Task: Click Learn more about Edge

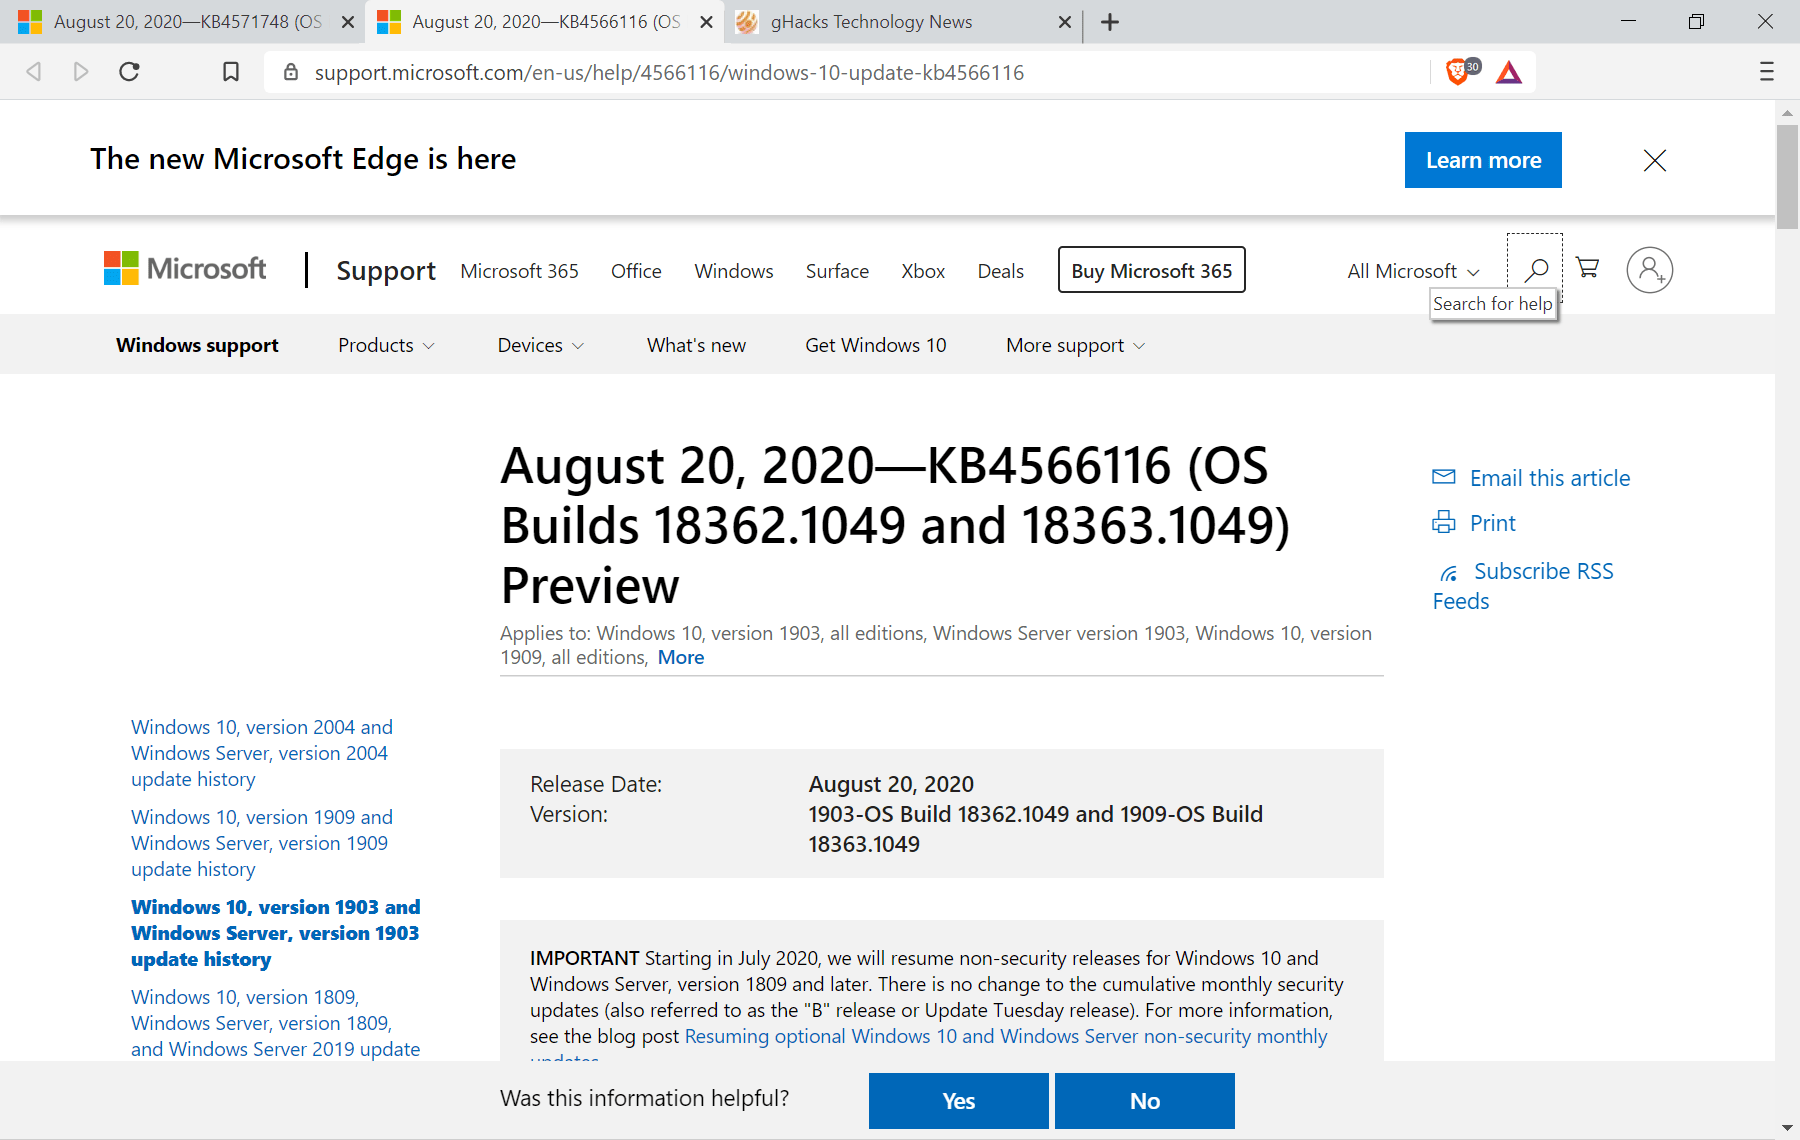Action: tap(1483, 160)
